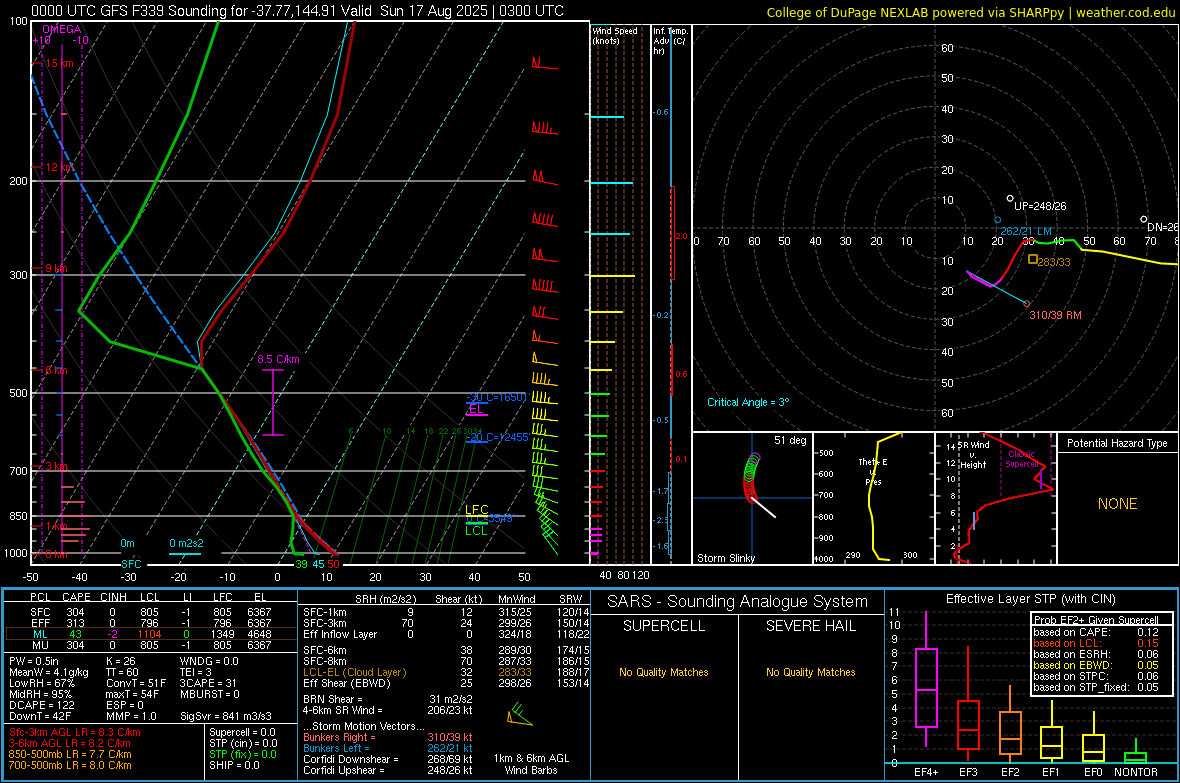Click the Supercell = 0.0 parameter
The height and width of the screenshot is (783, 1180).
point(242,732)
